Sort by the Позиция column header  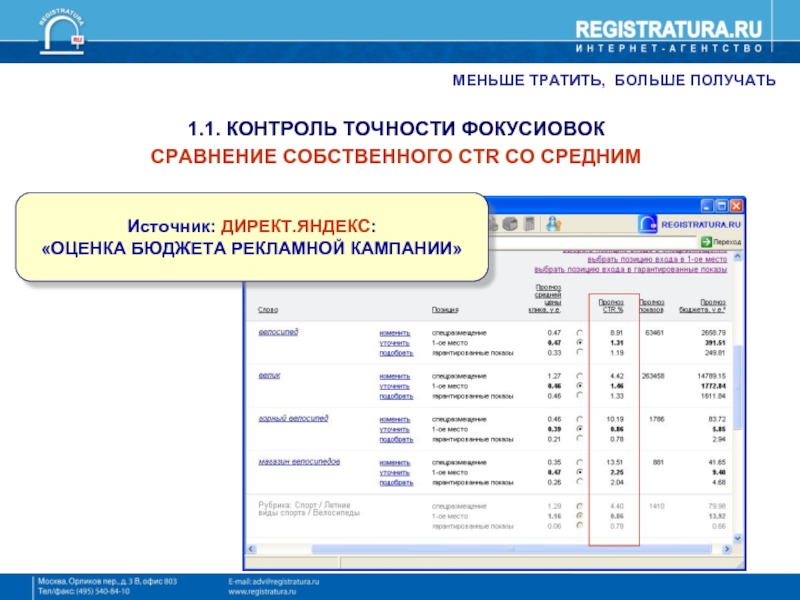tap(445, 310)
